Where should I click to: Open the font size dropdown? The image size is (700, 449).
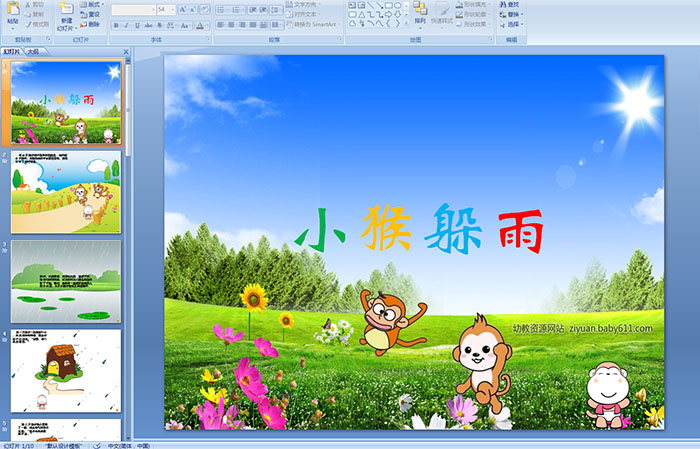click(x=174, y=10)
